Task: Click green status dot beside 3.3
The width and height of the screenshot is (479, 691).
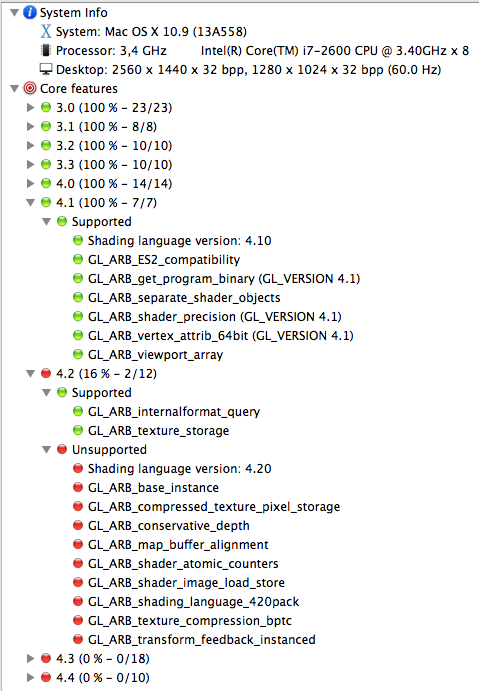Action: 46,164
